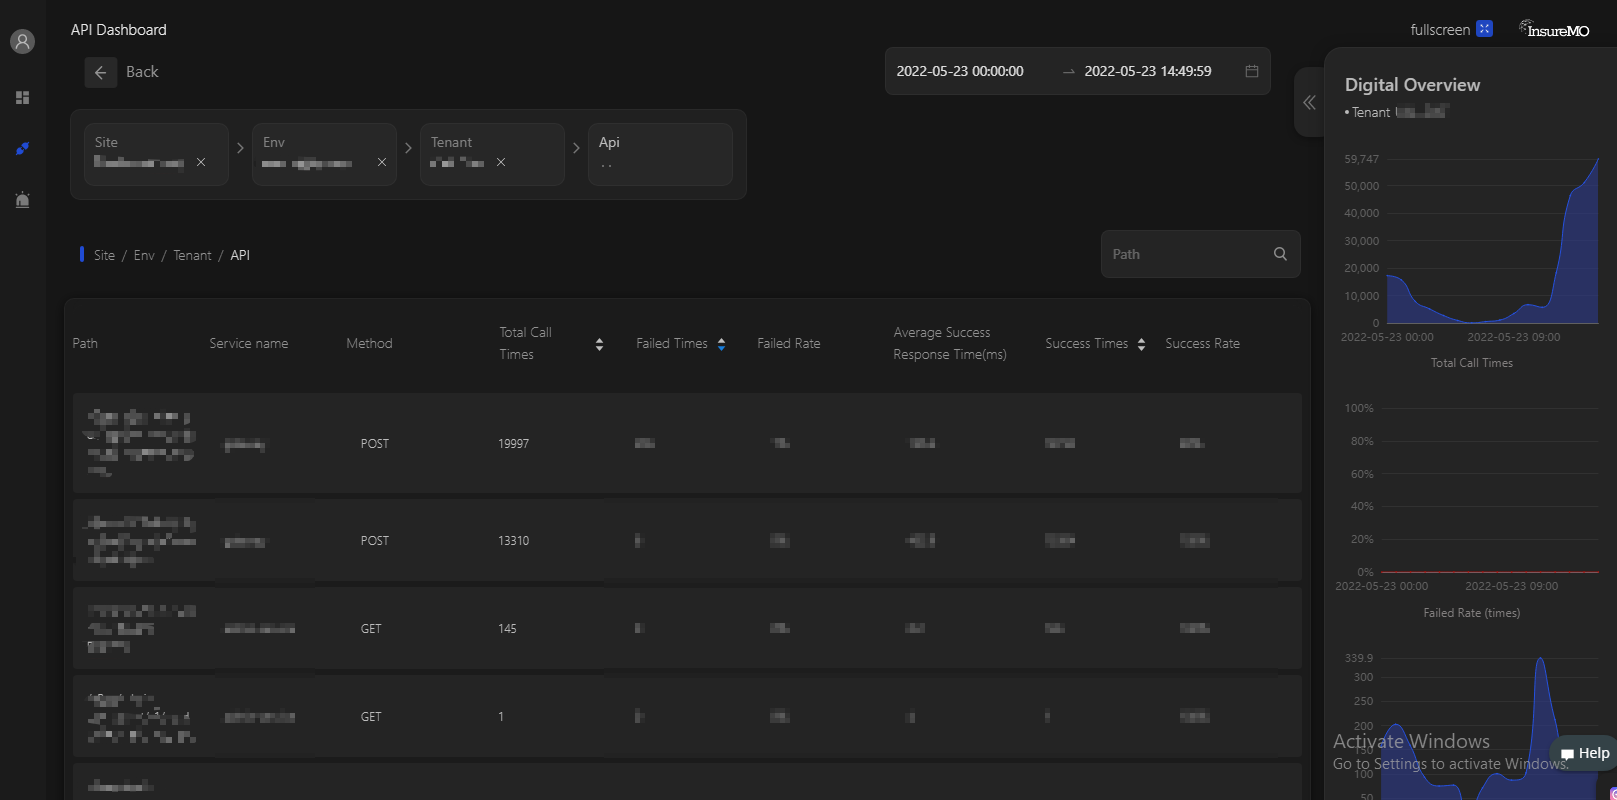The height and width of the screenshot is (800, 1617).
Task: Click the Method column header
Action: [369, 343]
